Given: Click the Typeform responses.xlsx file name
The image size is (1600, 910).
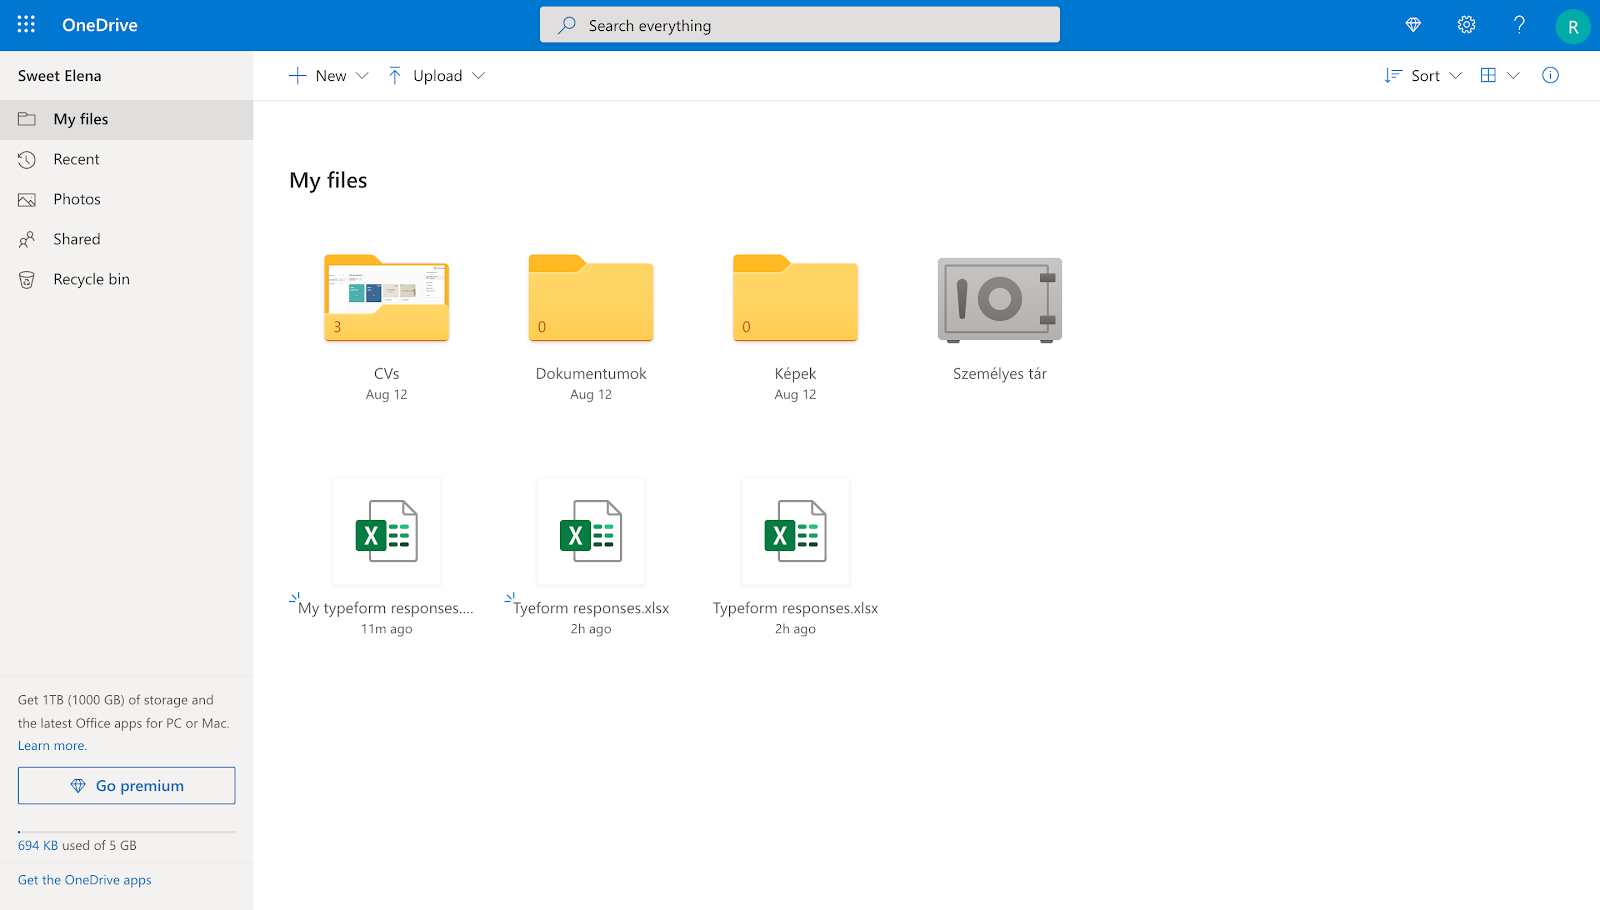Looking at the screenshot, I should click(x=795, y=608).
